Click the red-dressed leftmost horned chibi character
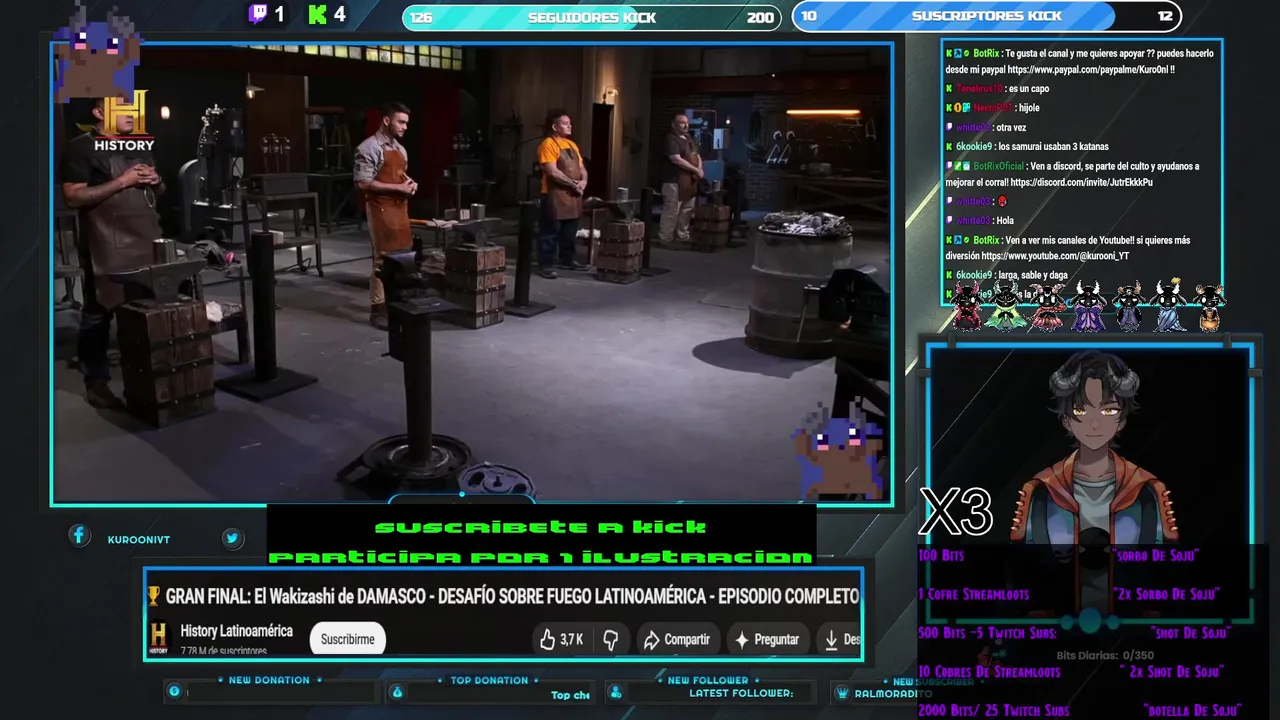 (x=967, y=306)
